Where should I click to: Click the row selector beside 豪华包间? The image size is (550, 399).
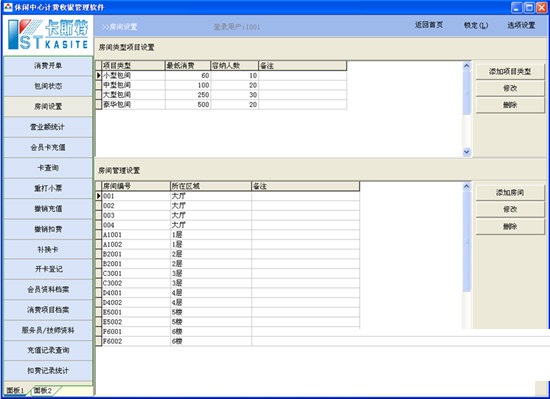(x=99, y=104)
